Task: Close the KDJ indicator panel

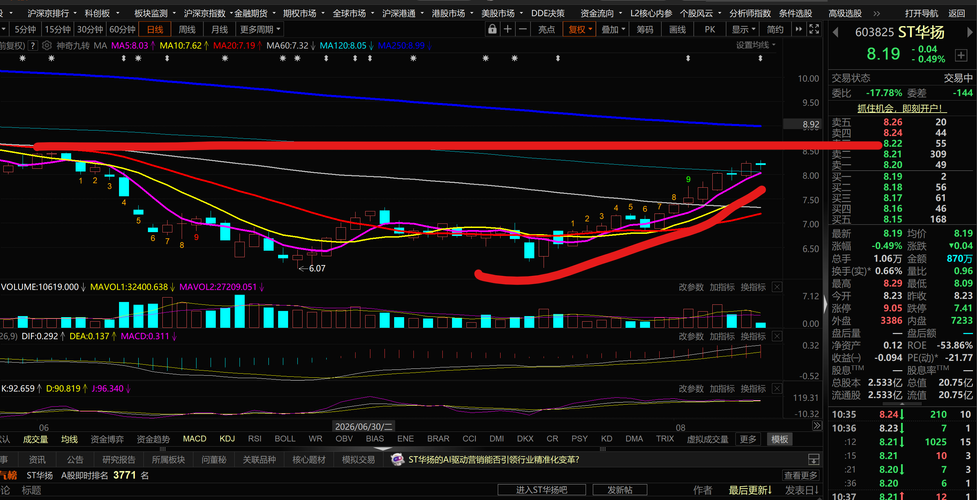Action: (776, 388)
